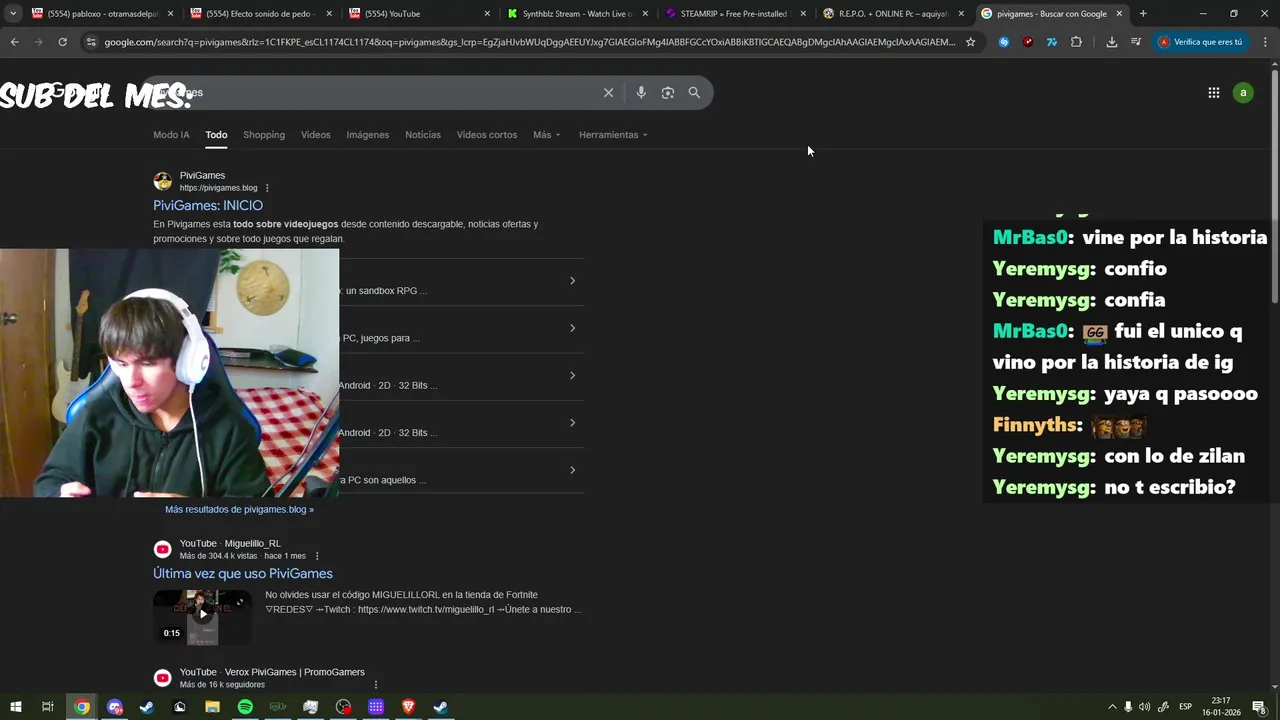Select the Noticias search filter
Image resolution: width=1280 pixels, height=720 pixels.
(423, 135)
